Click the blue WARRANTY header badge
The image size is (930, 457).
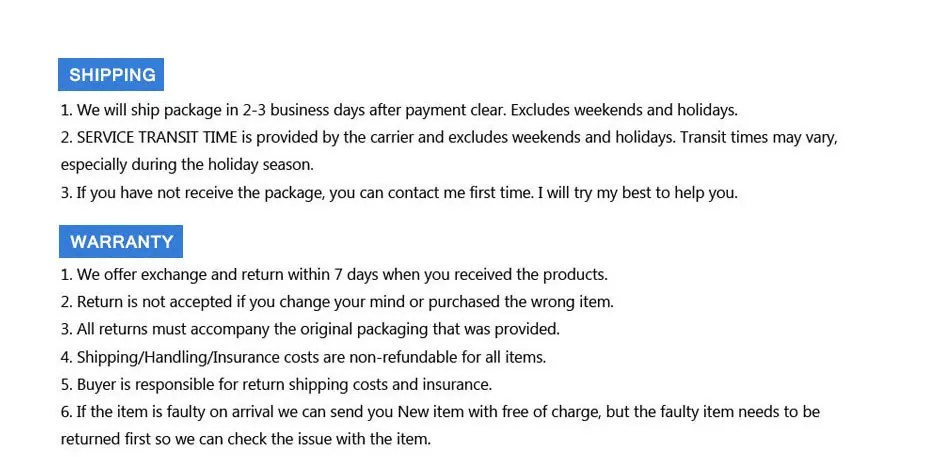point(121,241)
